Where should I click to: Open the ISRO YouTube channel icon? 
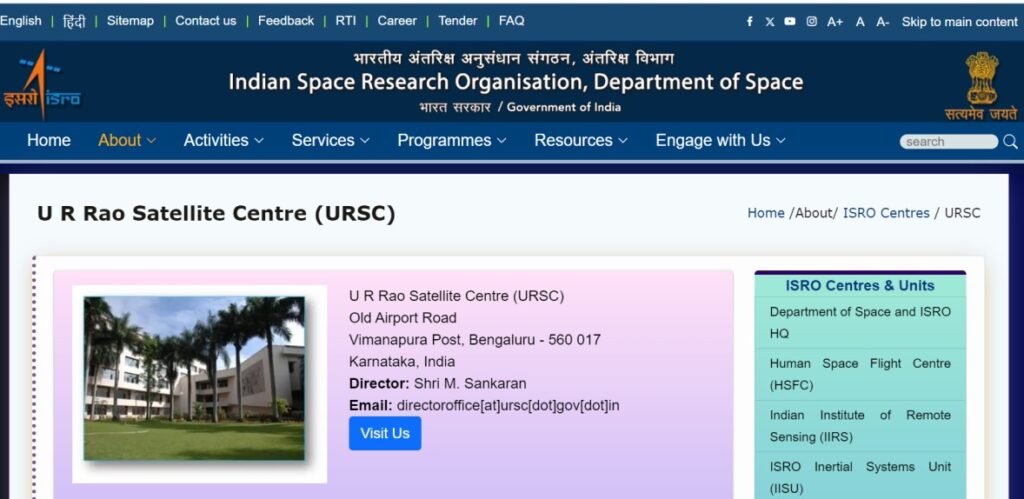790,21
